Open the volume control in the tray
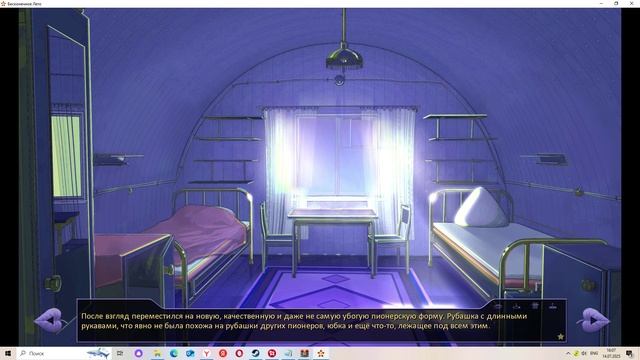 [x=584, y=353]
